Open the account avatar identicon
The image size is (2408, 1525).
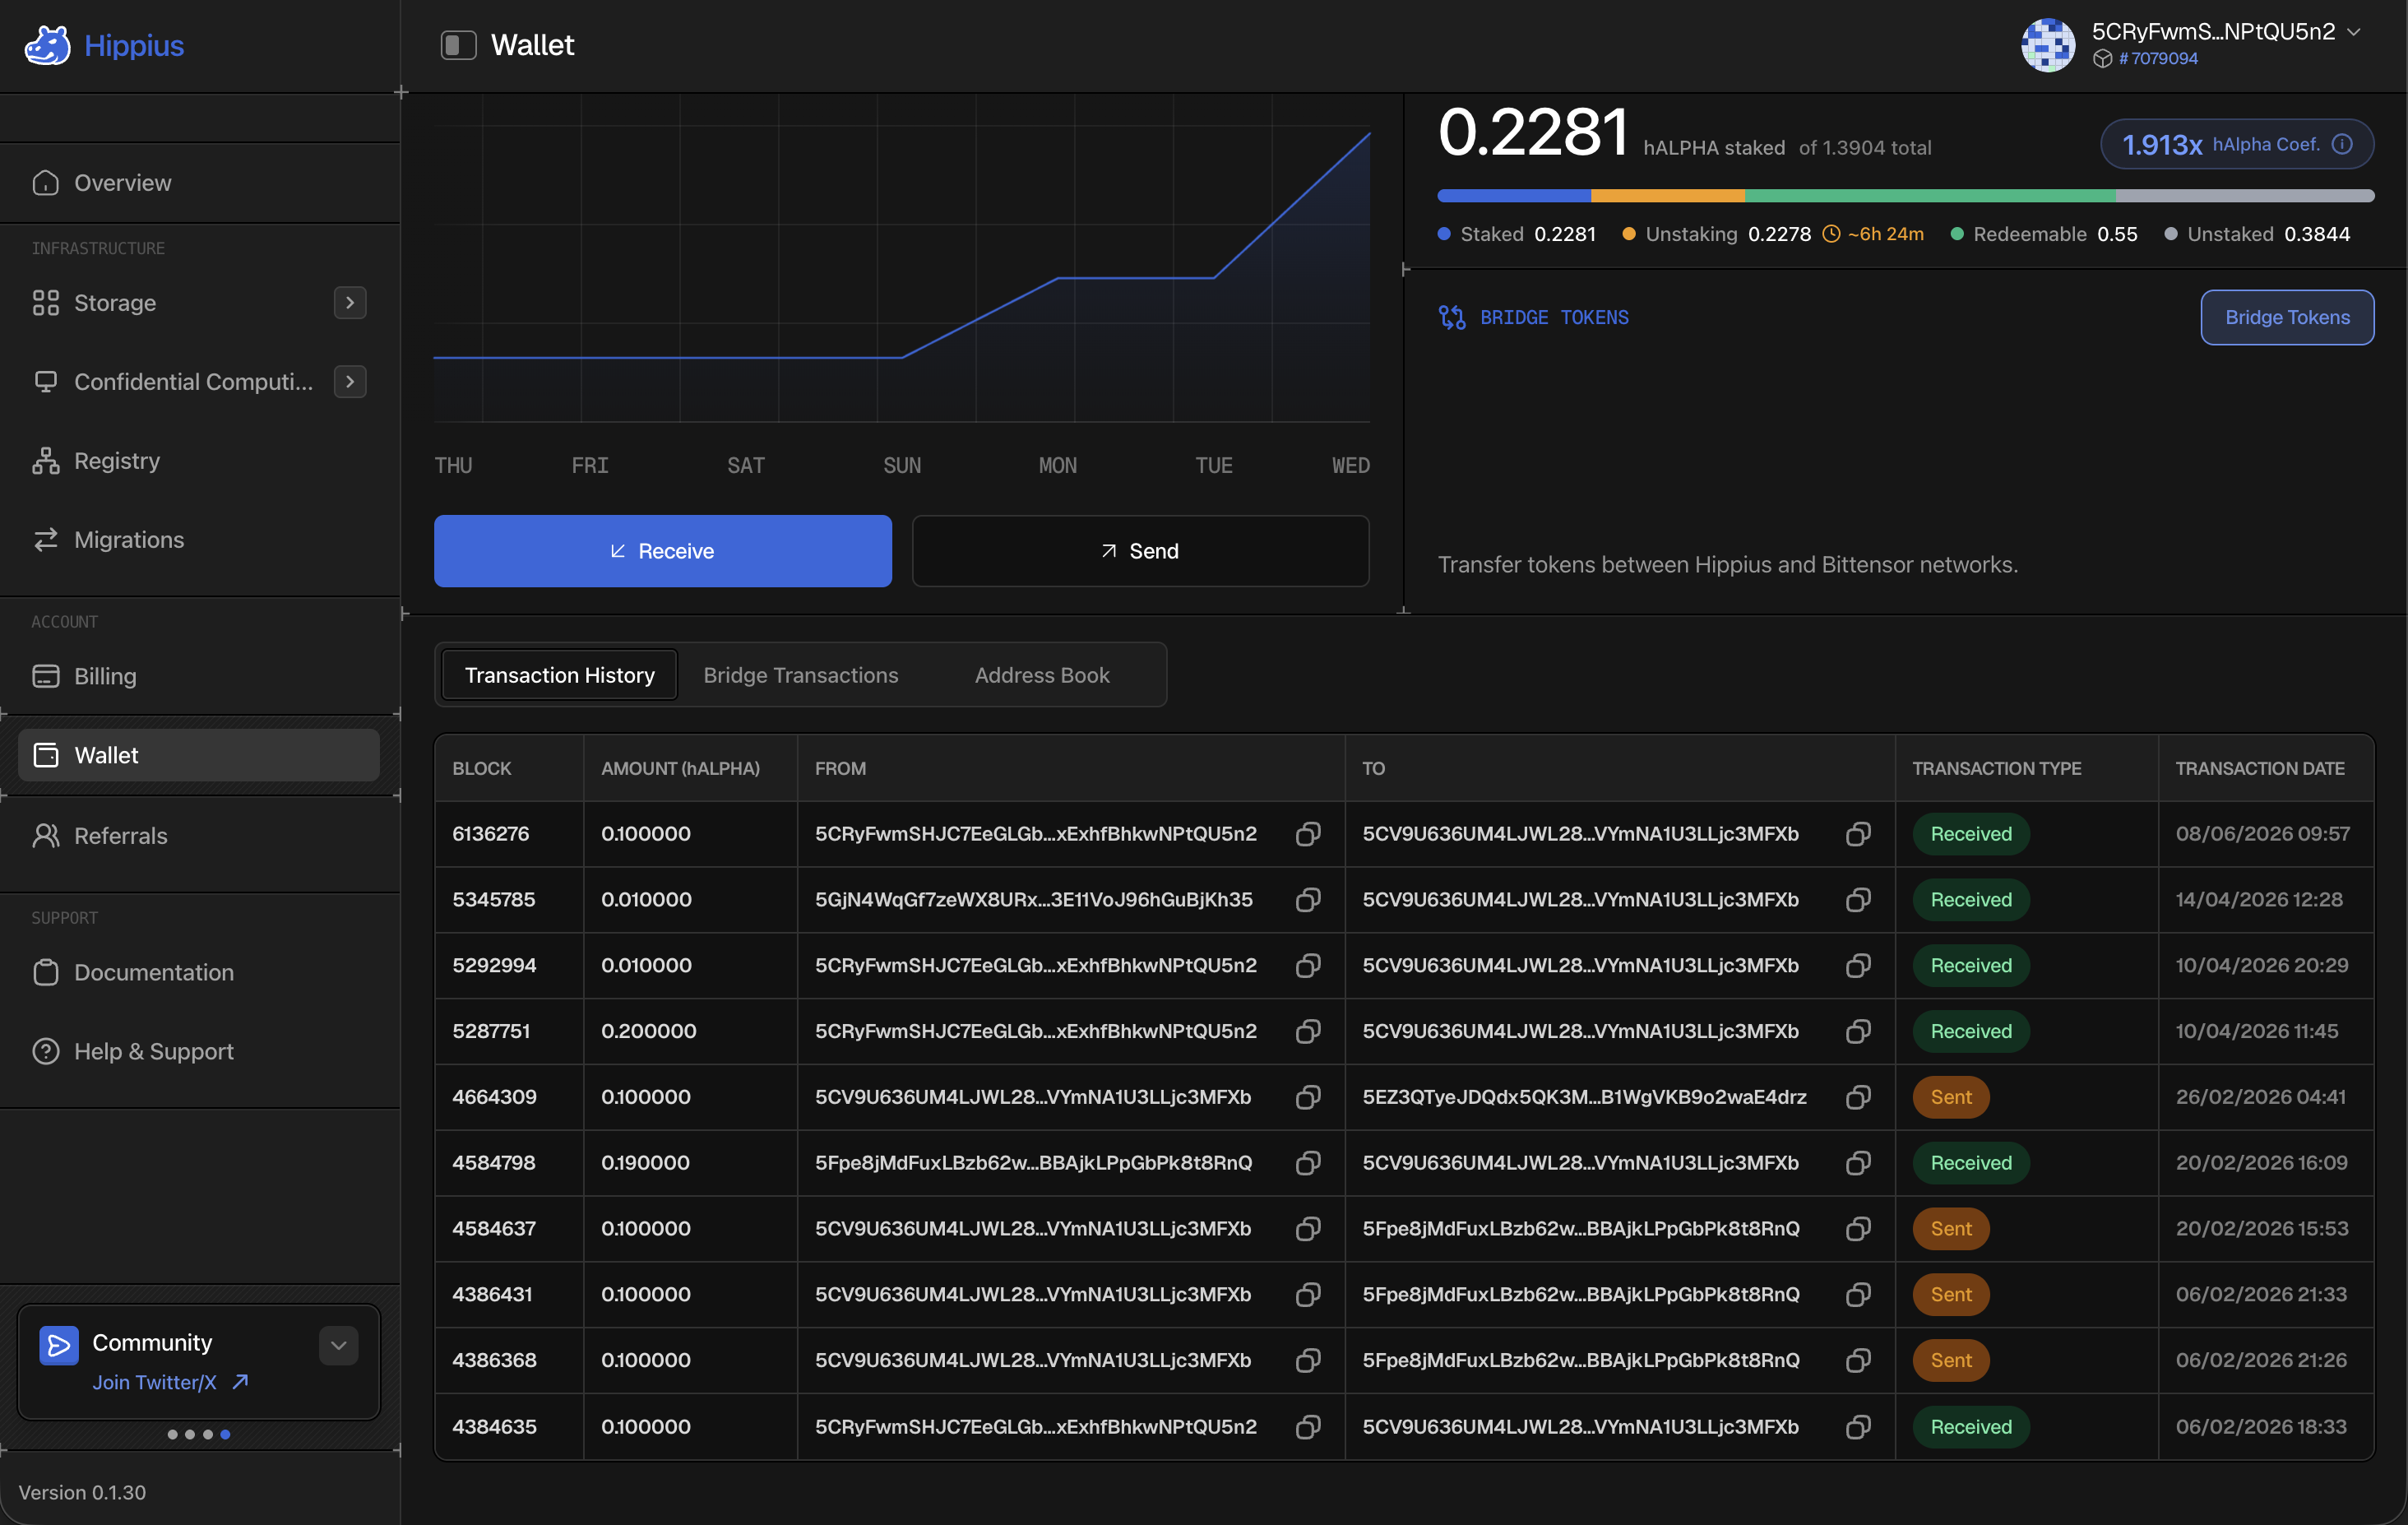coord(2047,45)
